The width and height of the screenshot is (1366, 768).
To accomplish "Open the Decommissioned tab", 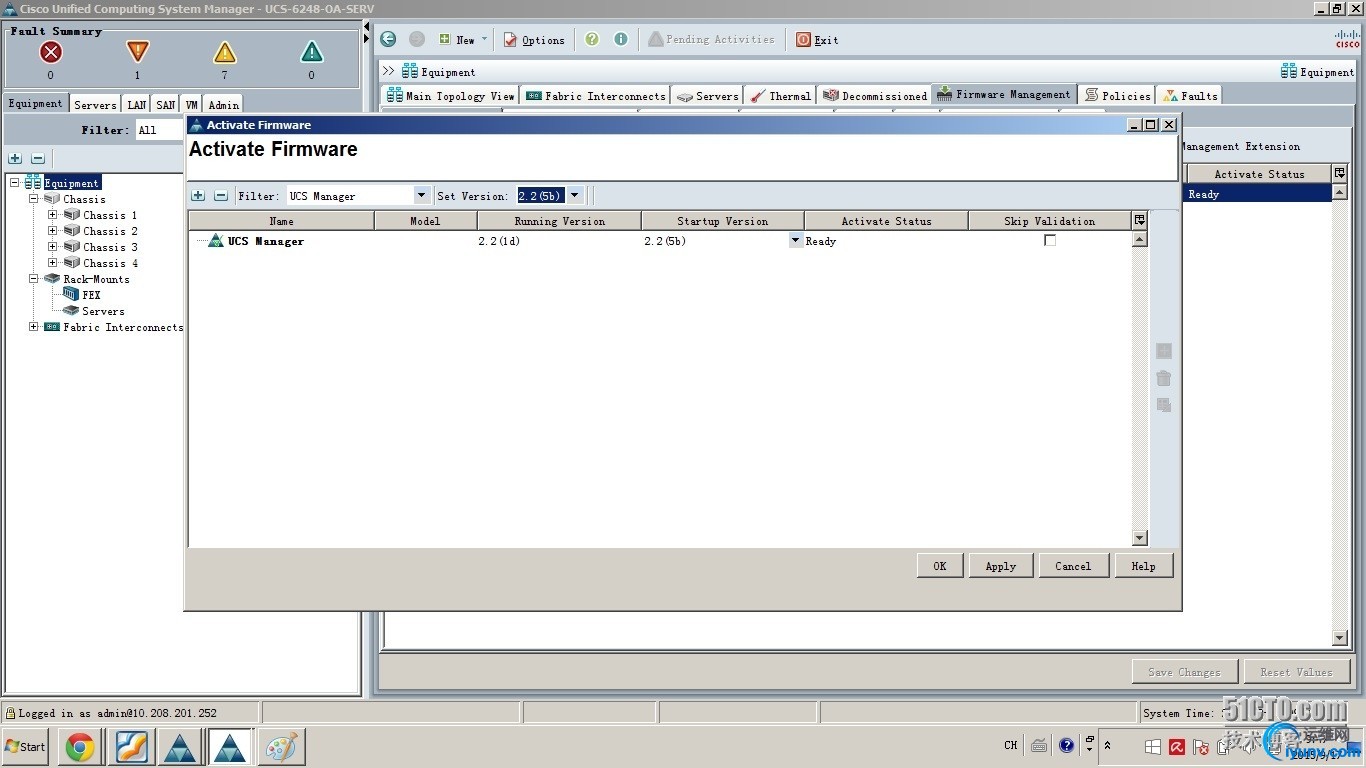I will coord(875,96).
